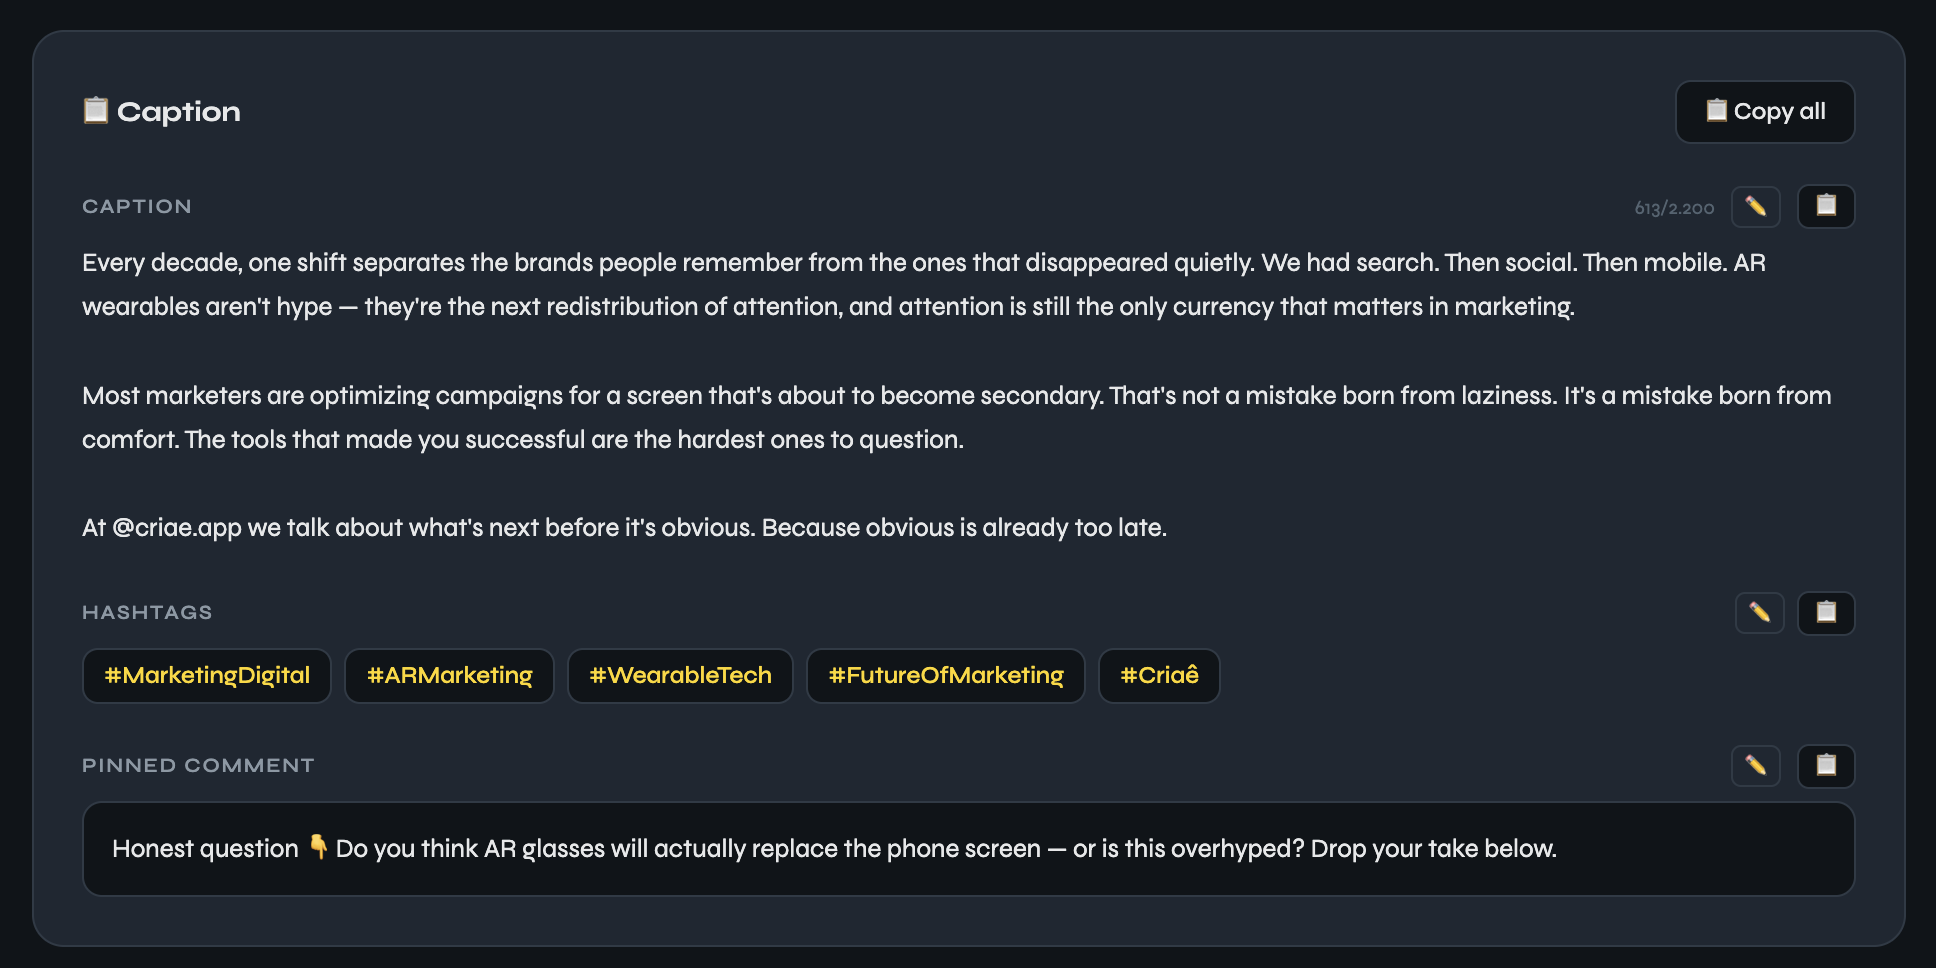Viewport: 1936px width, 968px height.
Task: Choose the #FutureOfMarketing hashtag chip
Action: click(945, 676)
